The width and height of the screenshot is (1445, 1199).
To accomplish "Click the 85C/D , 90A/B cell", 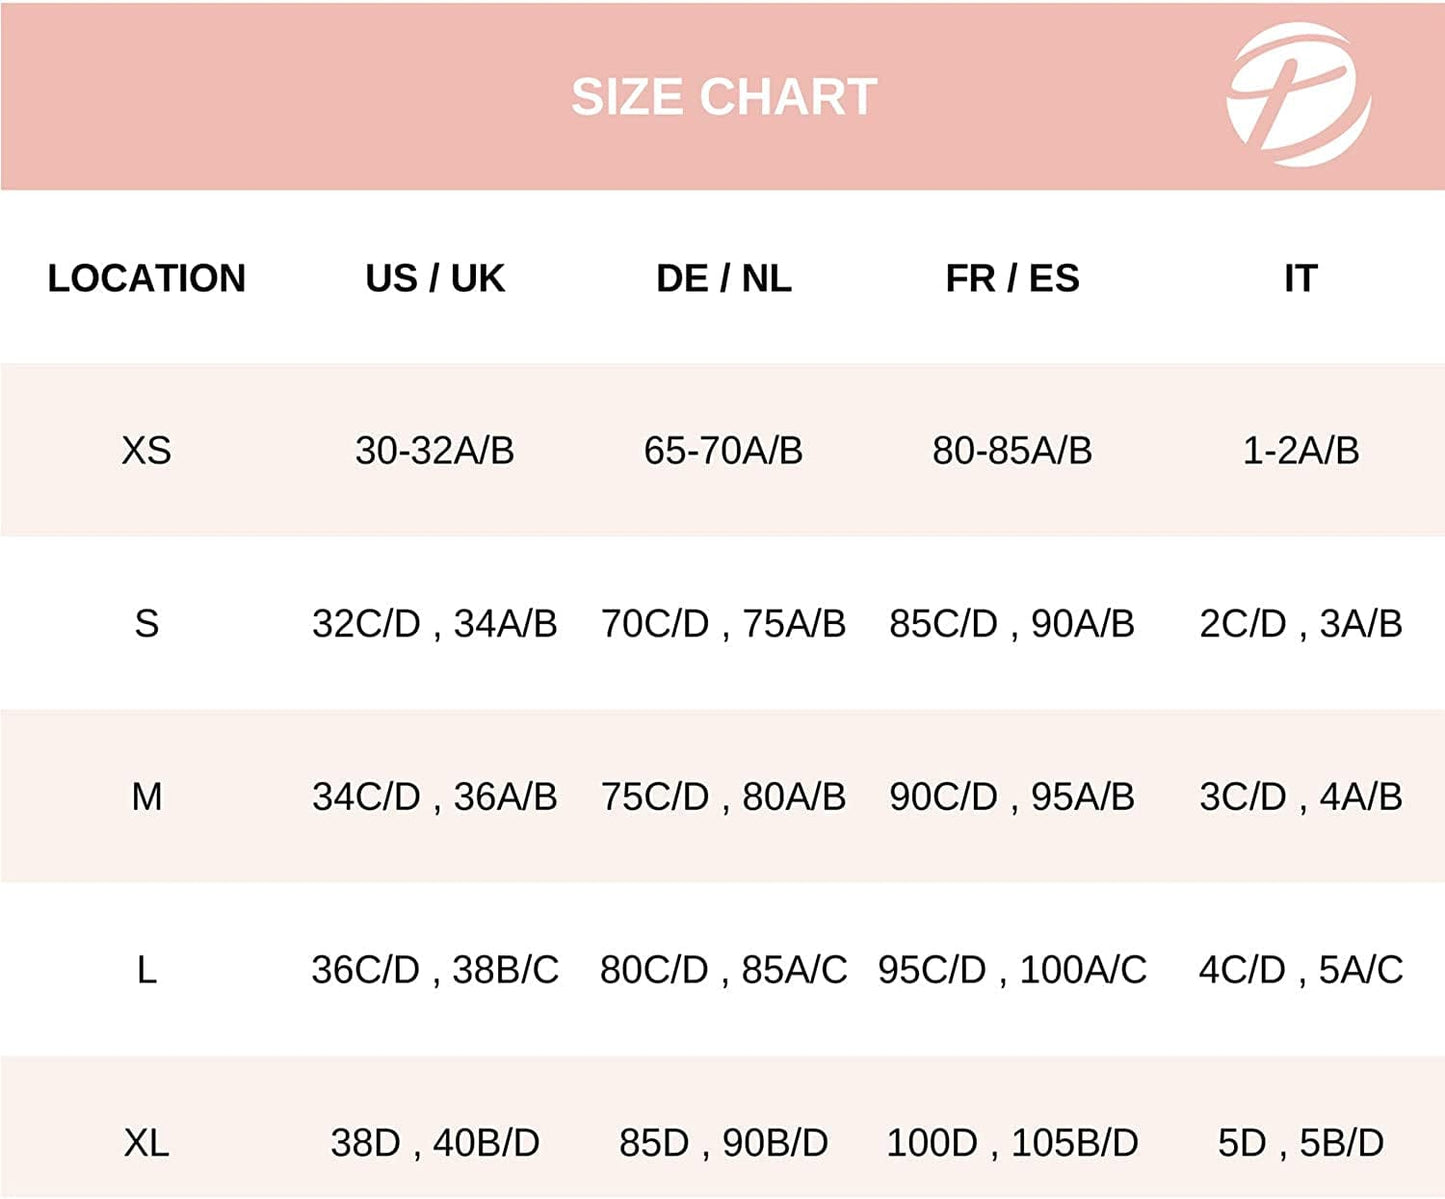I will click(x=1012, y=624).
